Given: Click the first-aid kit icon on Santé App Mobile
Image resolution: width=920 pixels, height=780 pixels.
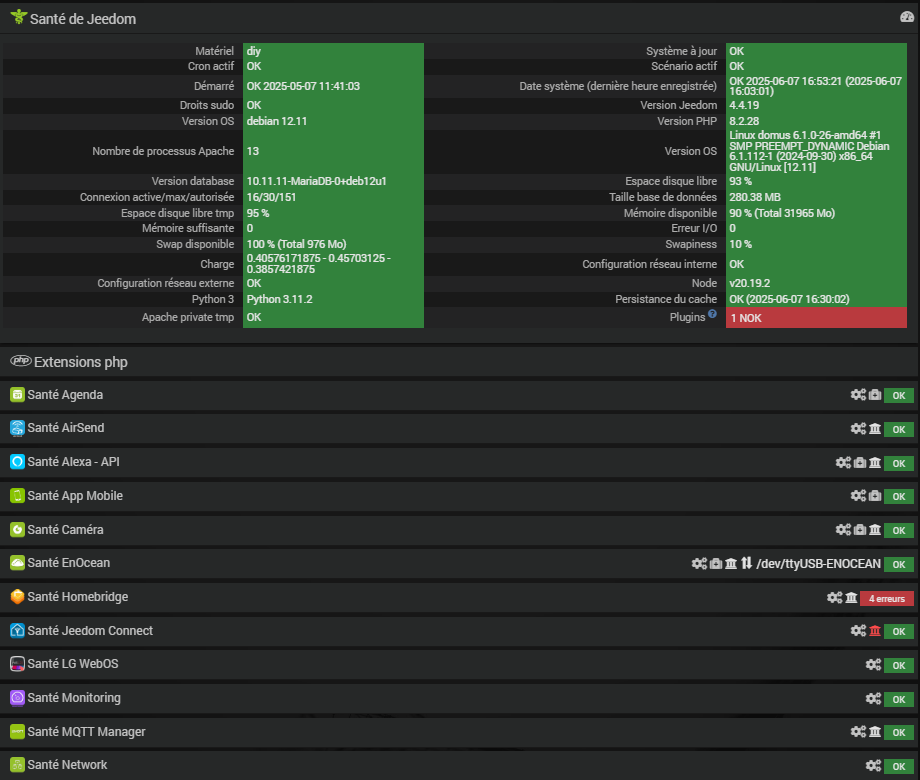Looking at the screenshot, I should click(x=875, y=496).
